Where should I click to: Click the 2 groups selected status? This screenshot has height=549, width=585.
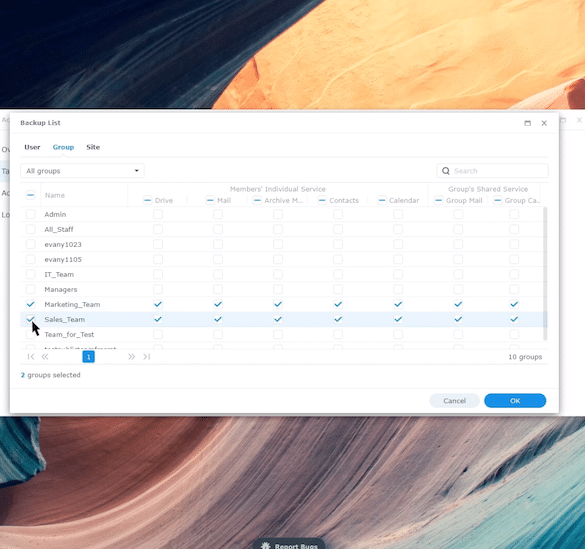point(50,375)
